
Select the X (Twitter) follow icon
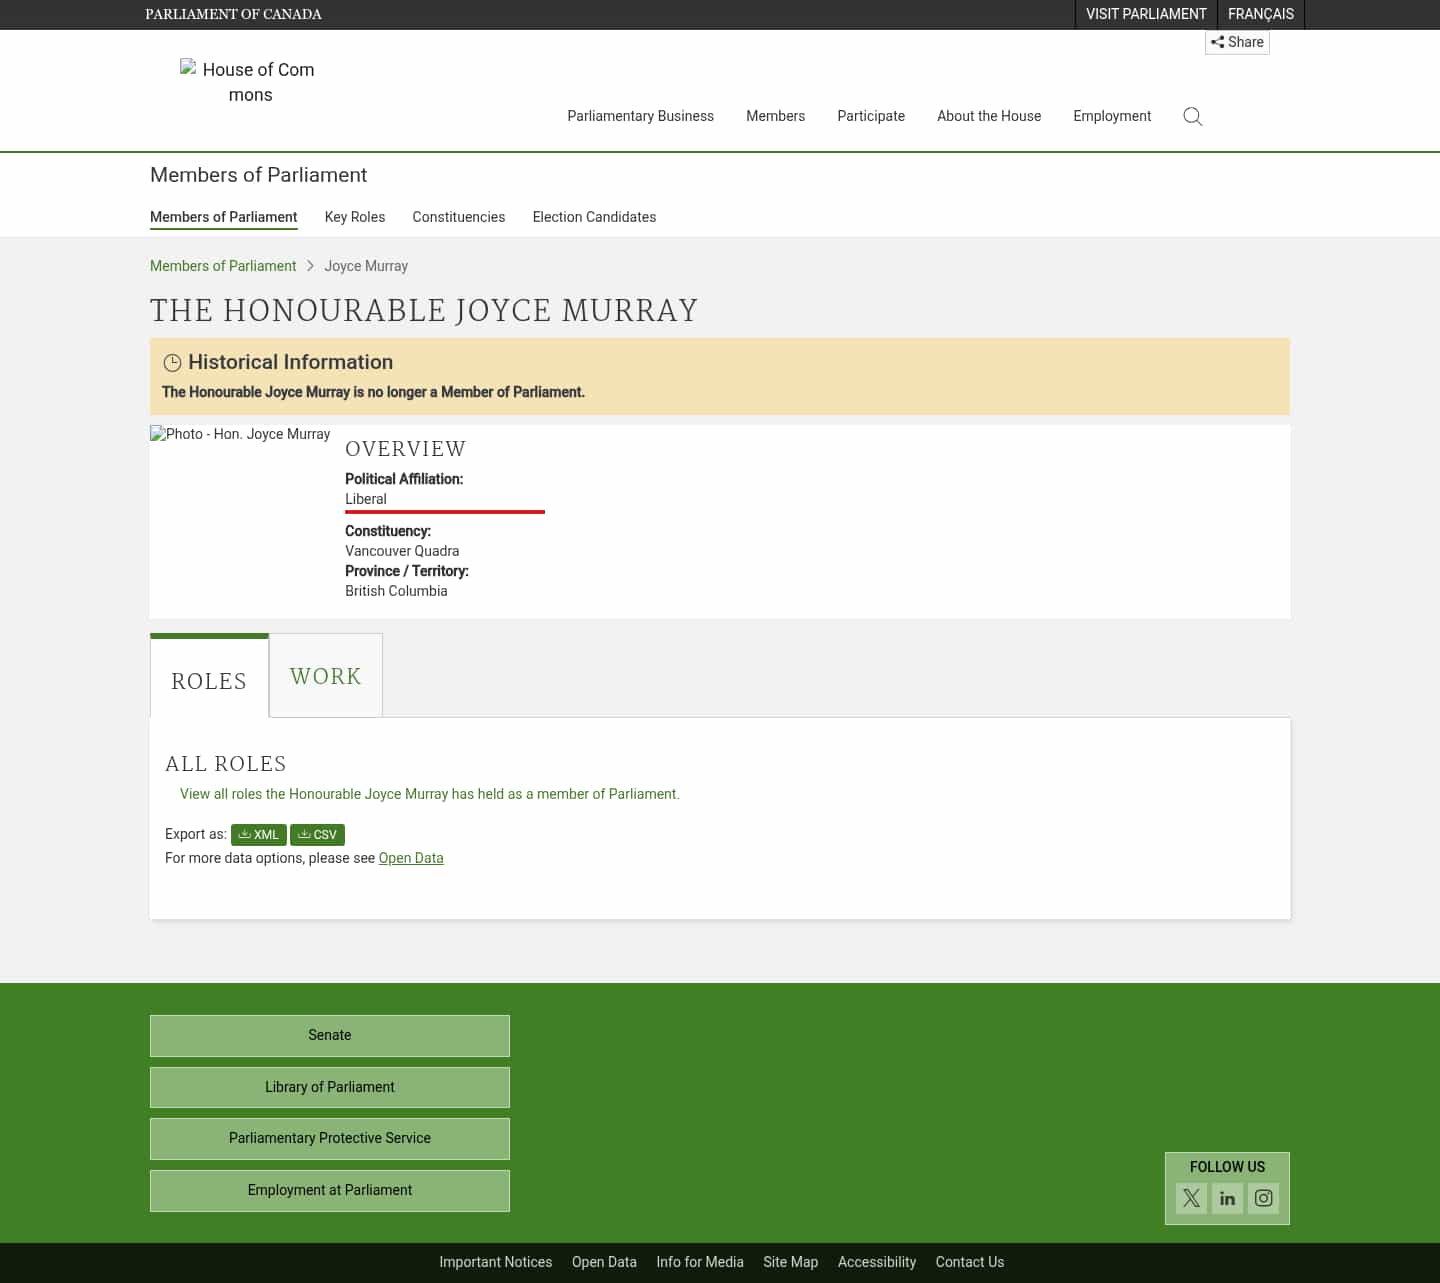coord(1191,1198)
